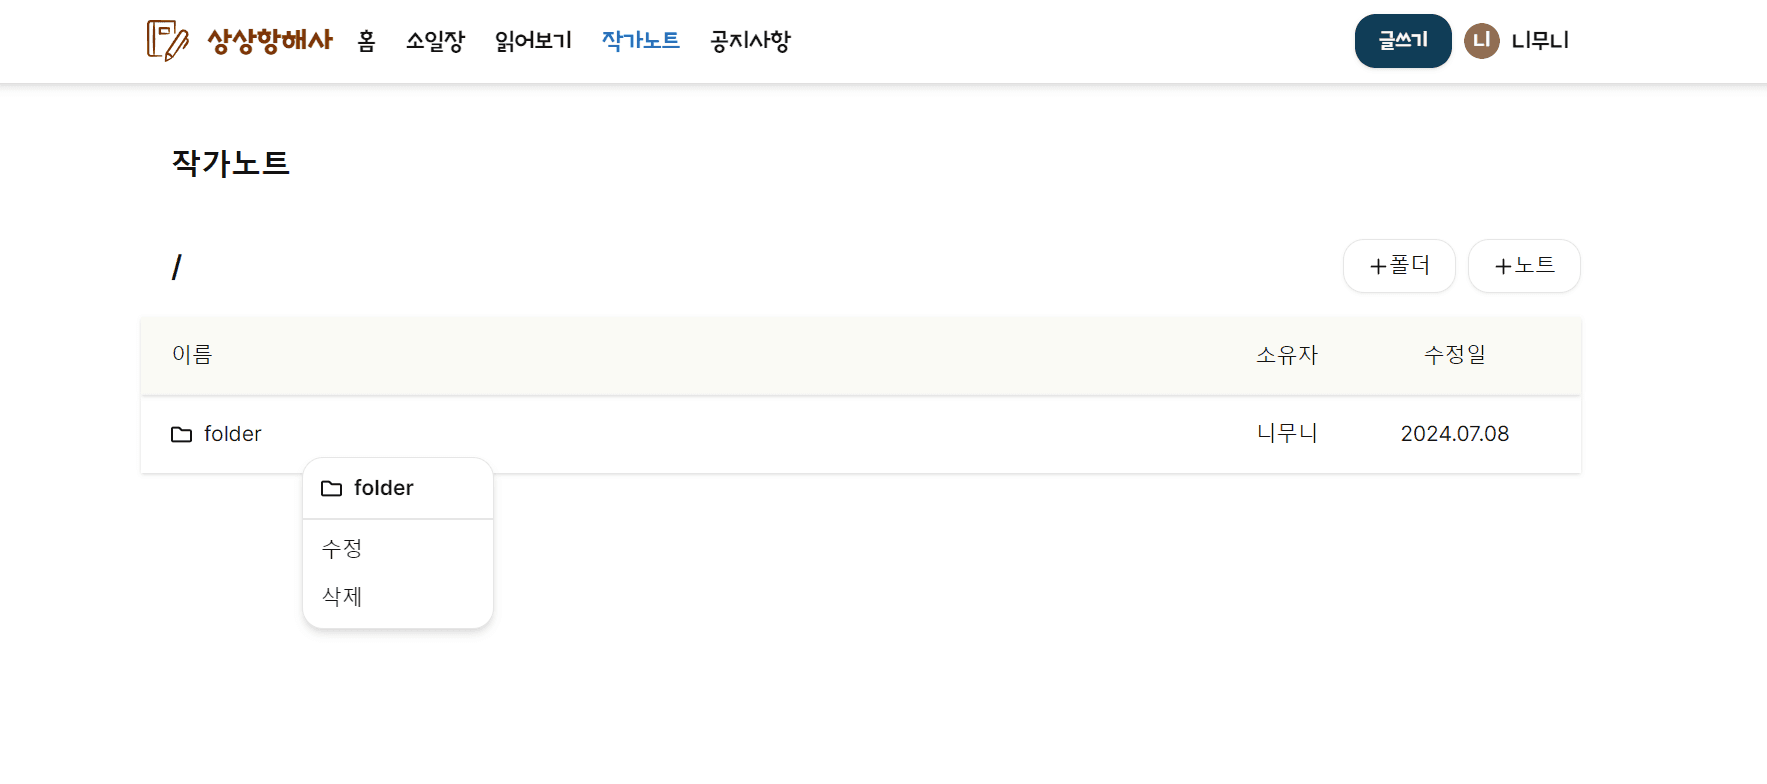This screenshot has width=1767, height=784.
Task: Click the 상상향해사 site title
Action: point(270,41)
